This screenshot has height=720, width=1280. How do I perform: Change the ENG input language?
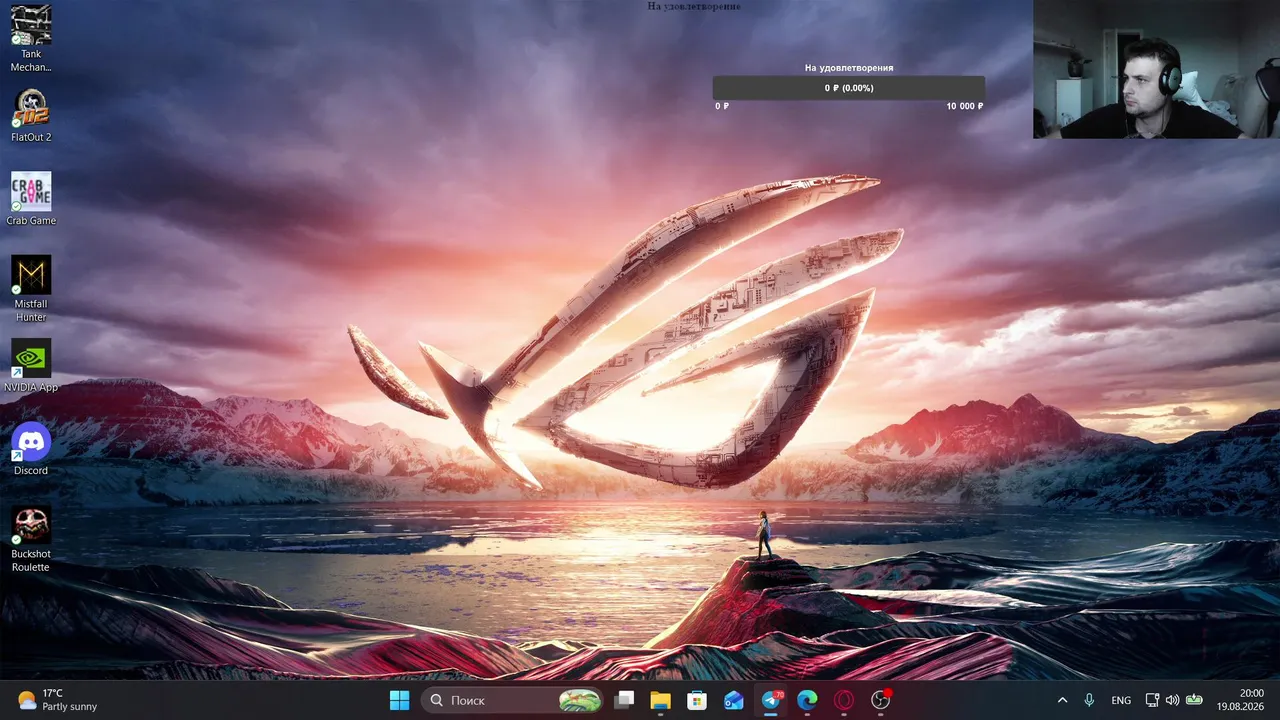pyautogui.click(x=1121, y=701)
